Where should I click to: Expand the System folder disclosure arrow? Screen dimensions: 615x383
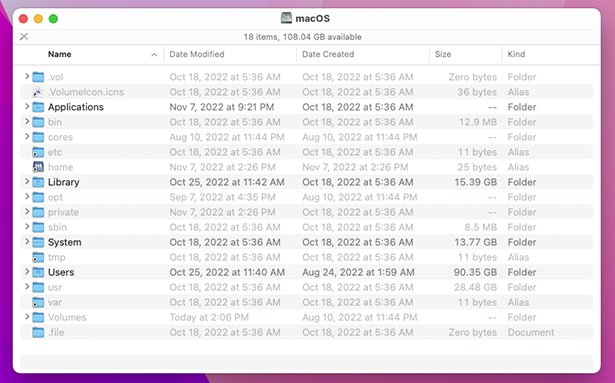pos(27,241)
